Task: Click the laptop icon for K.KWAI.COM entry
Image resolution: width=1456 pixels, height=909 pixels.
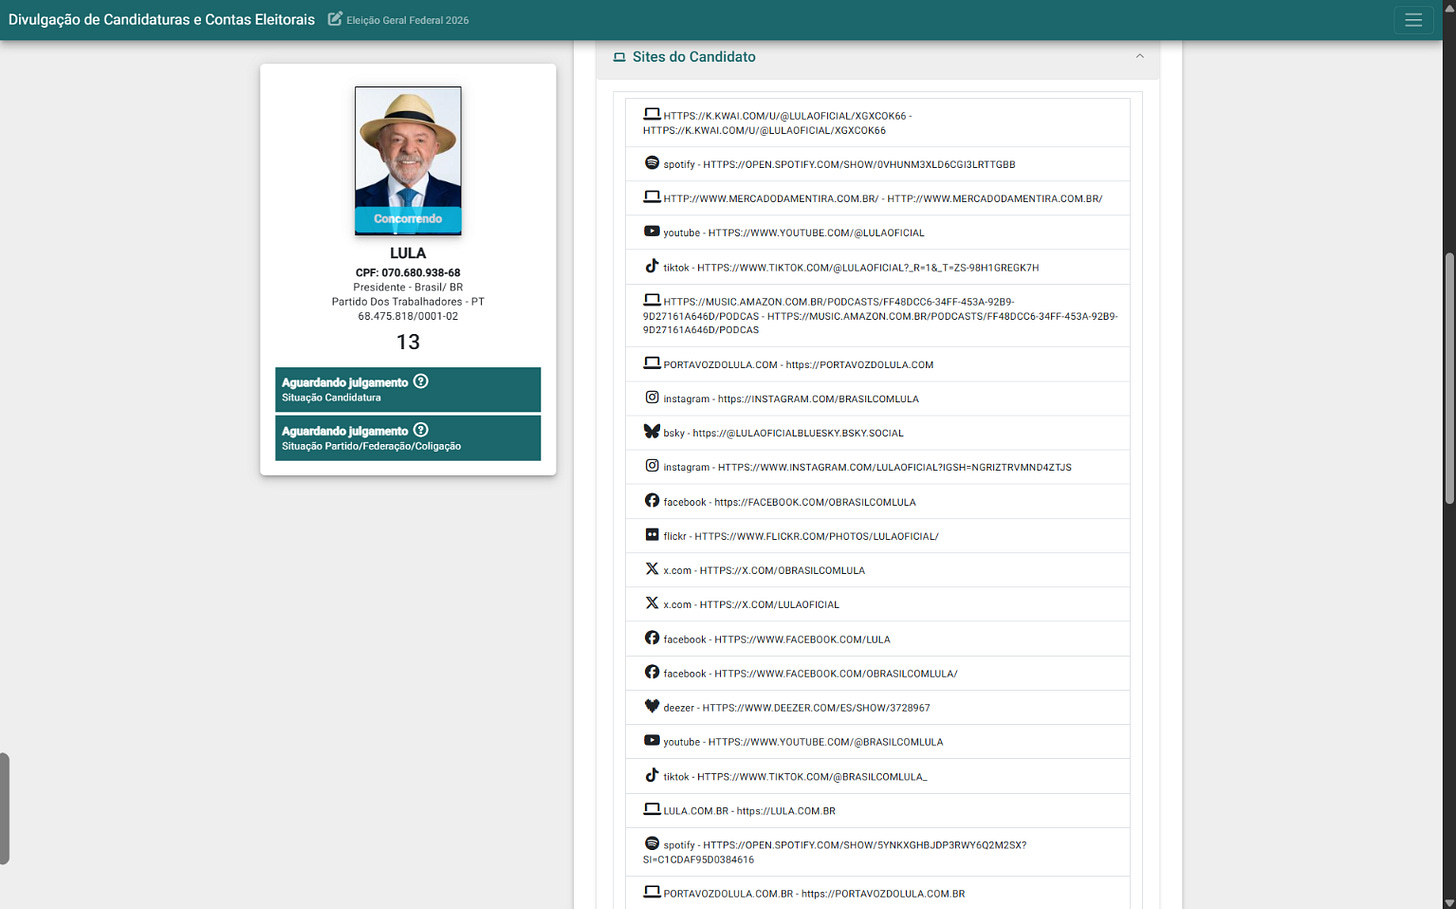Action: coord(652,114)
